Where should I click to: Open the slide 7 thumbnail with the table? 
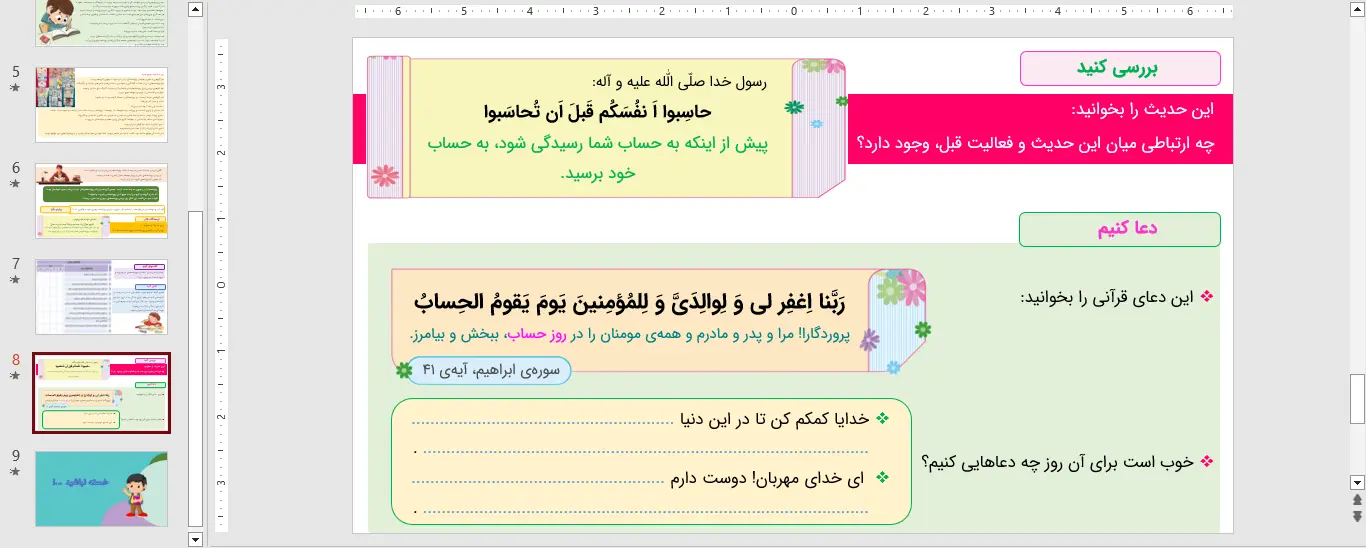(x=101, y=297)
